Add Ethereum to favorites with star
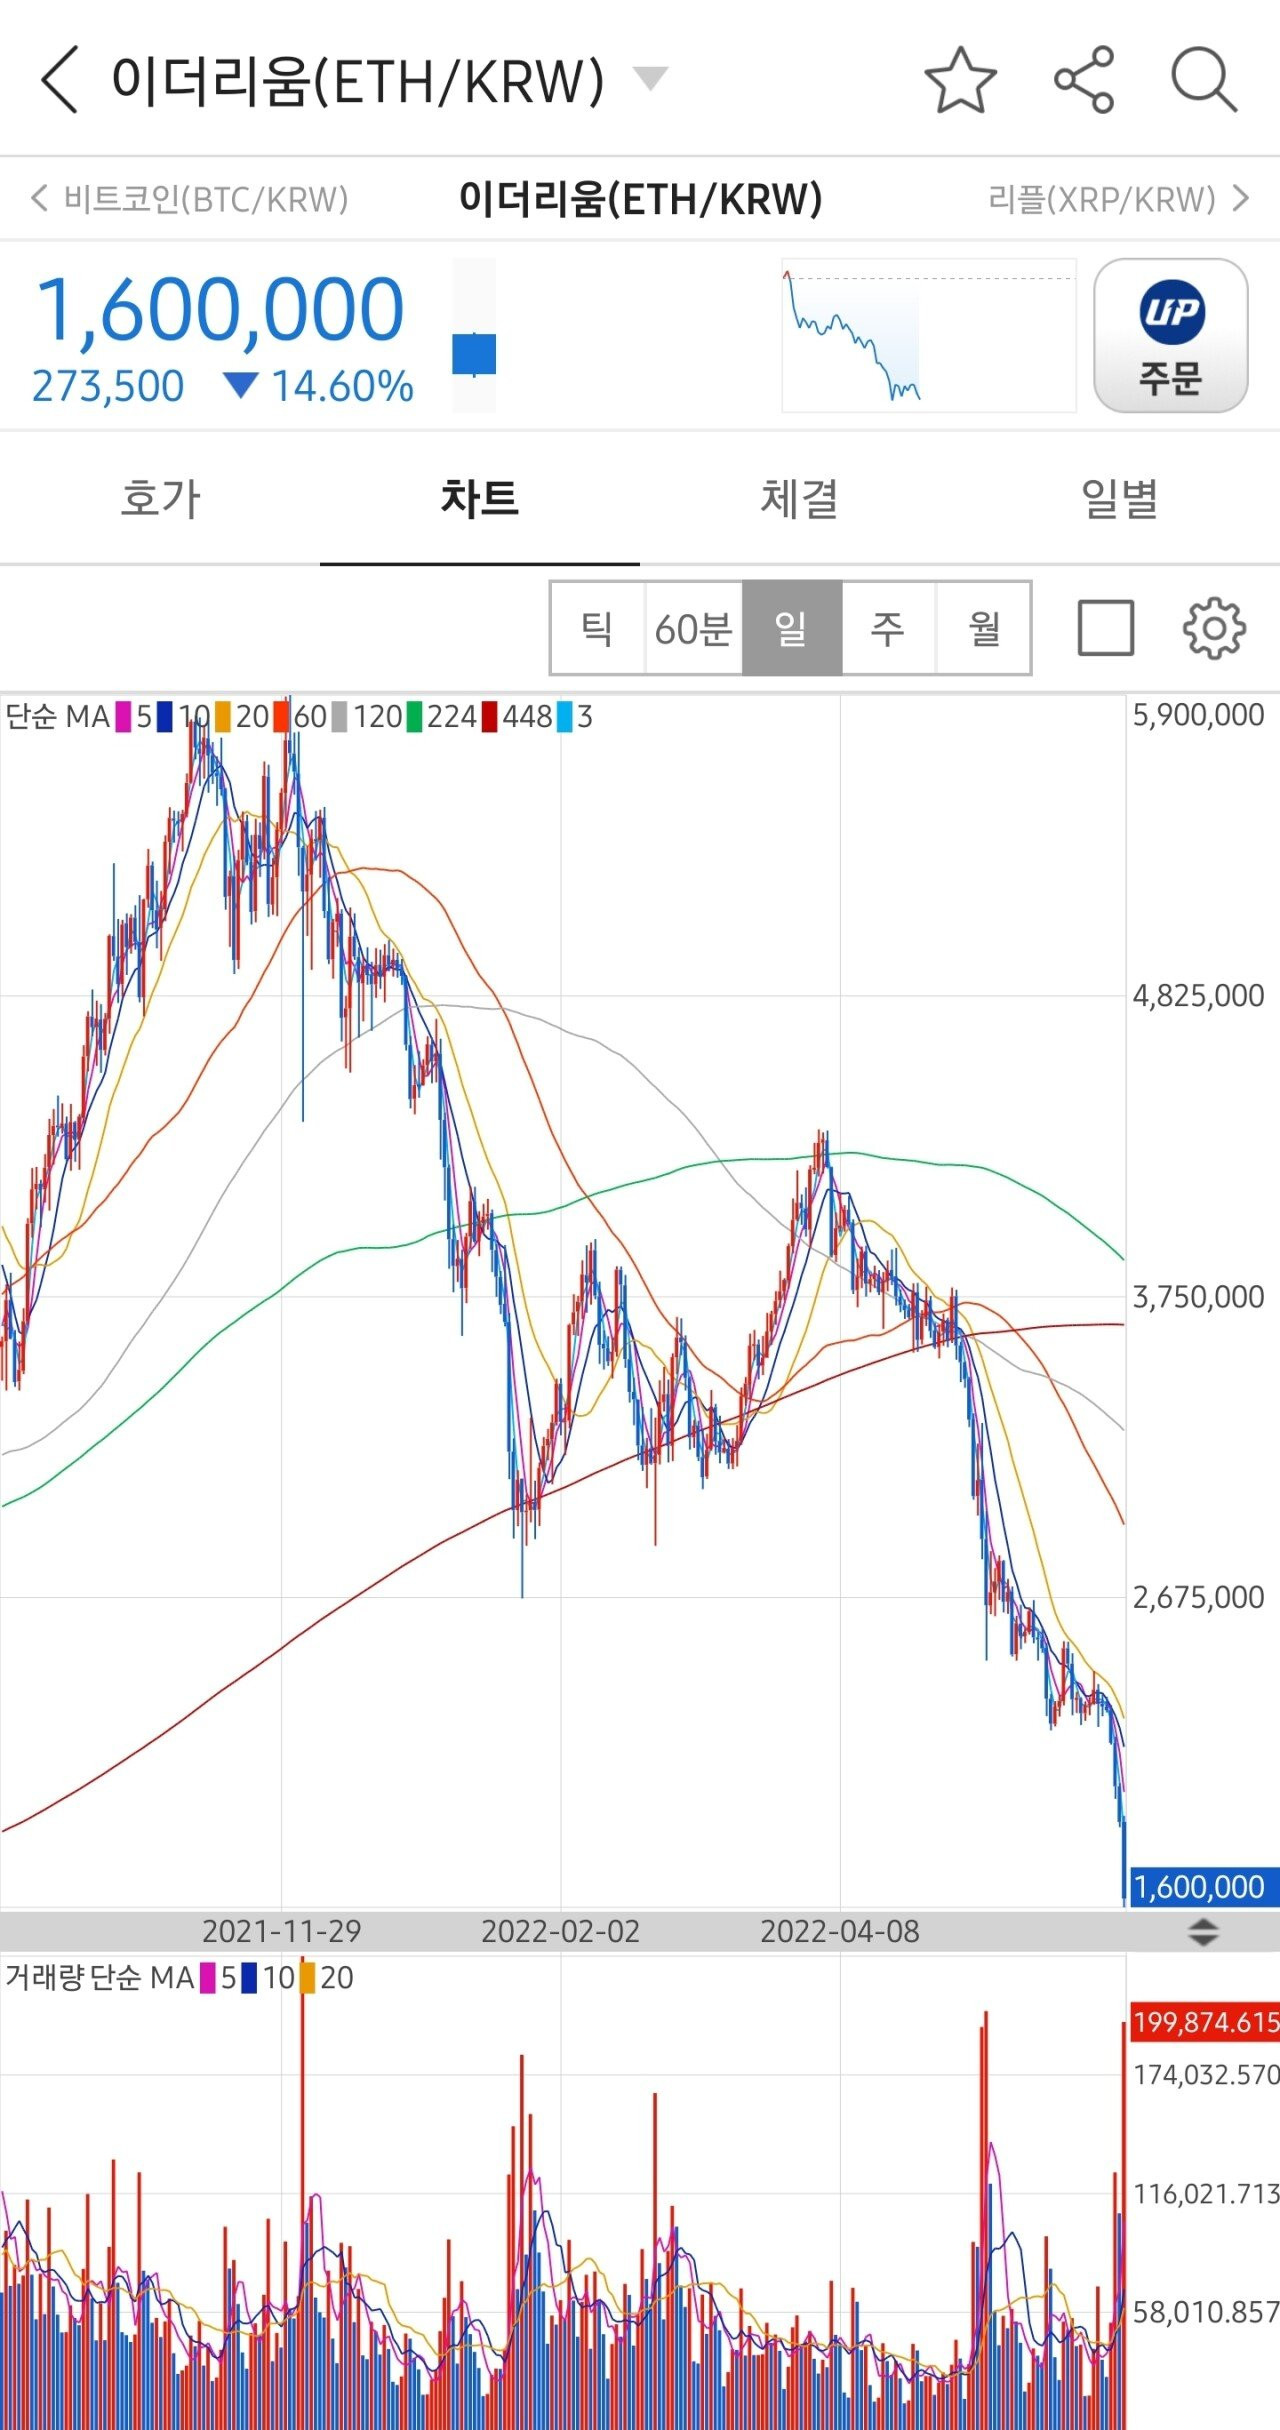The height and width of the screenshot is (2430, 1280). (x=960, y=80)
